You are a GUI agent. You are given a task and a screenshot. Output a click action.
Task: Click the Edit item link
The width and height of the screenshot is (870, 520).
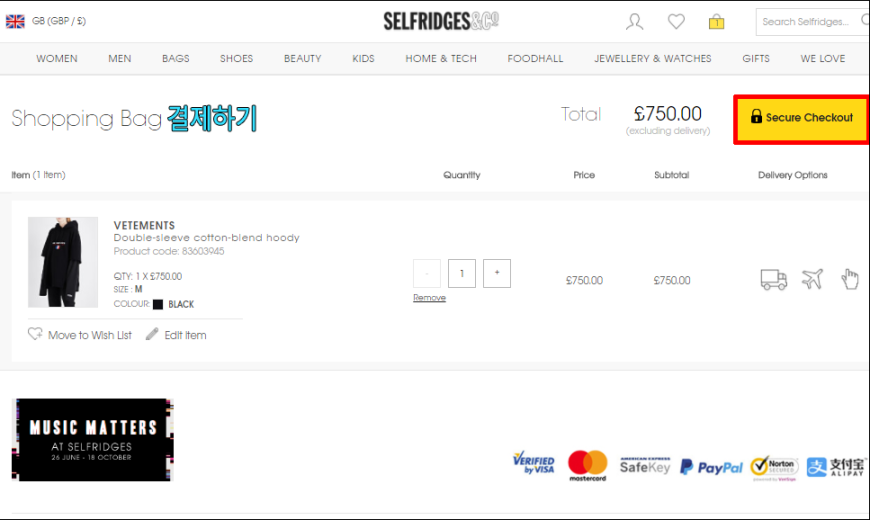(x=185, y=335)
